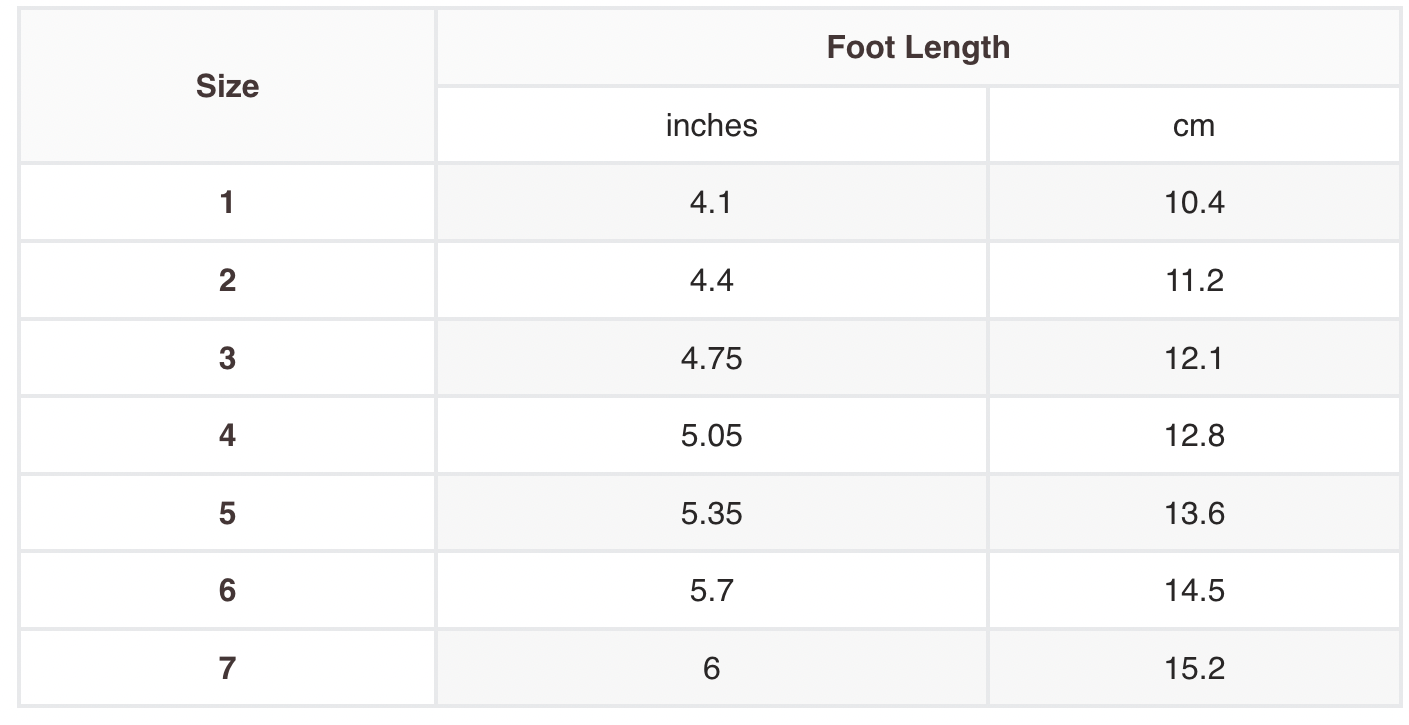Click the 13.6 cm cell
This screenshot has height=725, width=1409.
tap(1193, 513)
